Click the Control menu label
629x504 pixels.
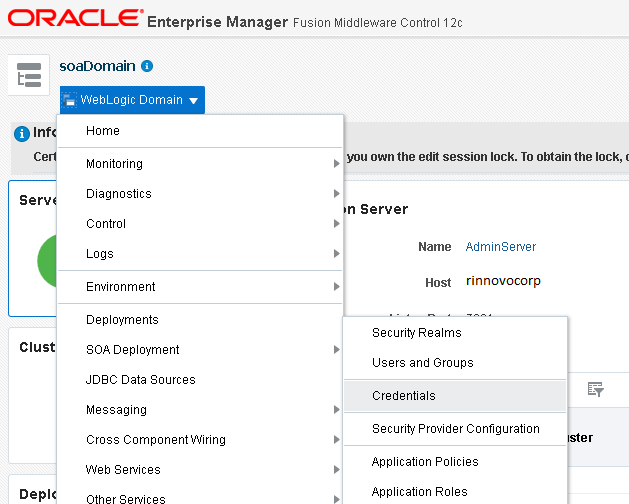click(106, 224)
